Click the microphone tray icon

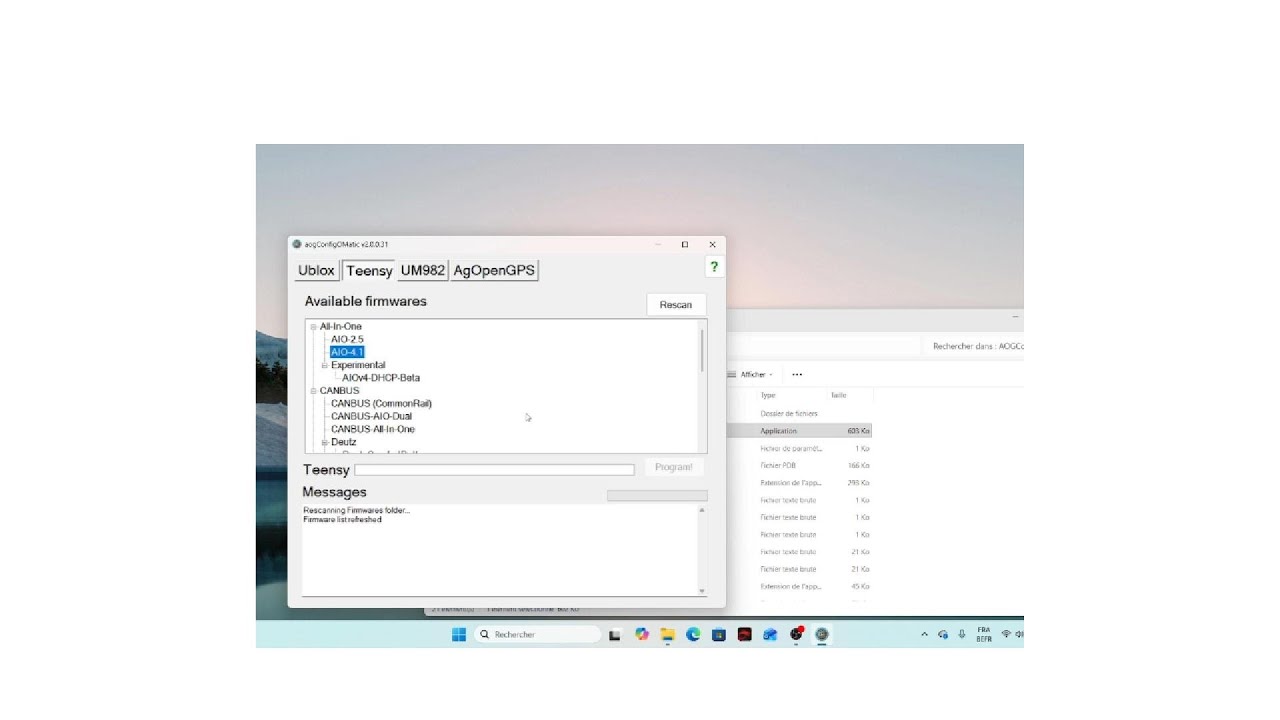[962, 634]
